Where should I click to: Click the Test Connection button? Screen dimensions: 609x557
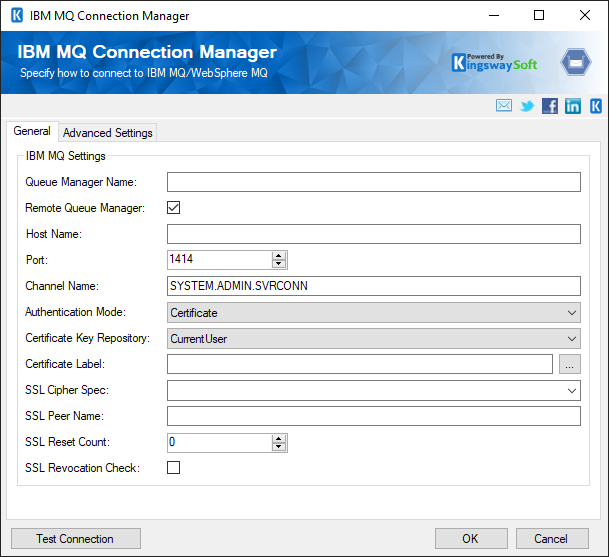tap(76, 539)
